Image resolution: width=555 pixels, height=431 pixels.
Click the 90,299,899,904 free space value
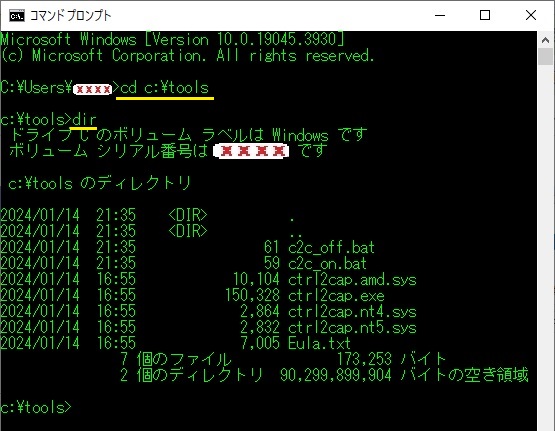coord(336,375)
